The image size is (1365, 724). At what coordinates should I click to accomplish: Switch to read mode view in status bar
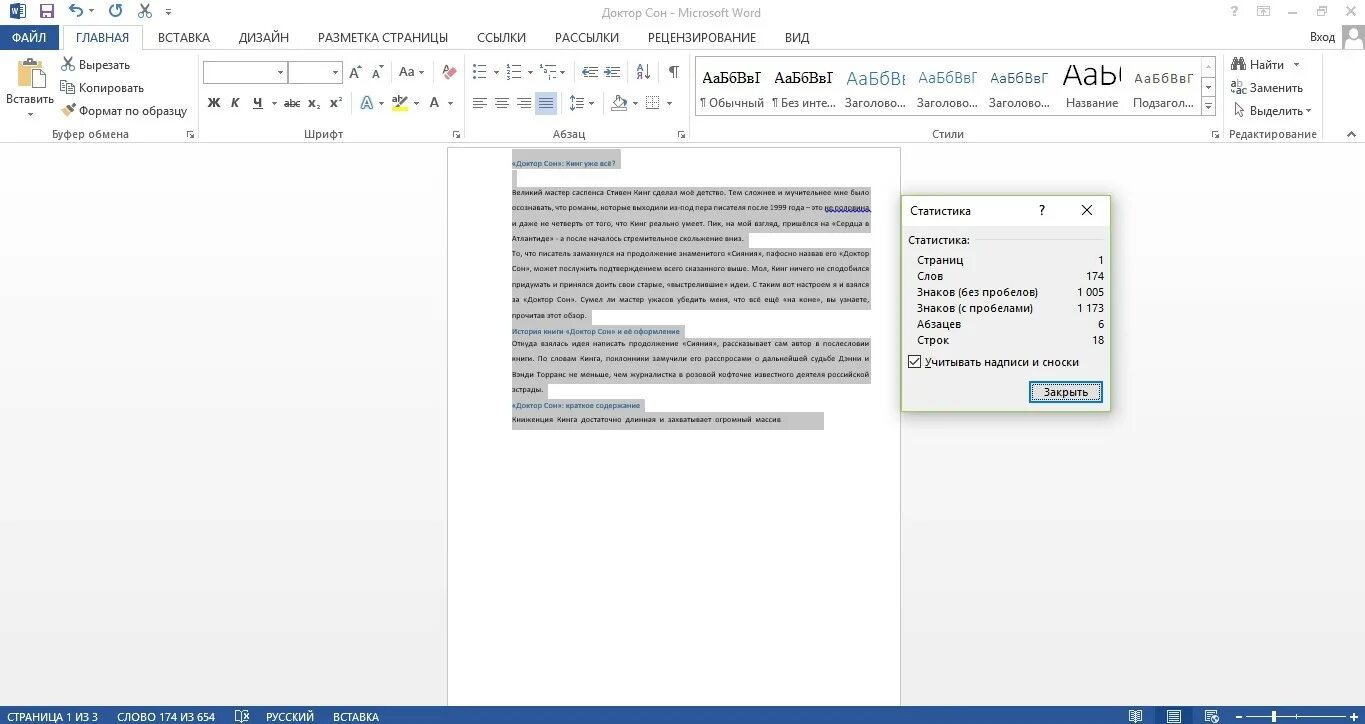tap(1136, 716)
